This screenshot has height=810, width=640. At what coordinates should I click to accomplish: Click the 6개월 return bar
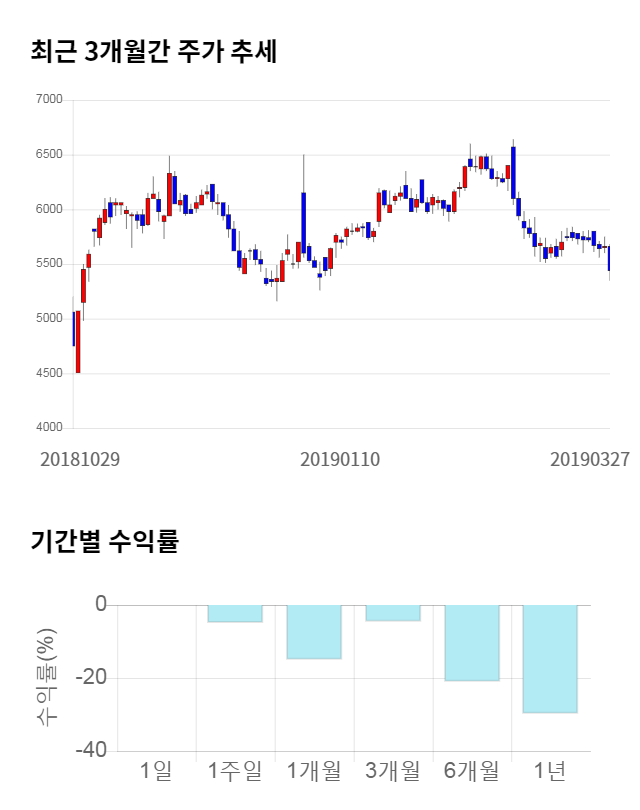[472, 642]
